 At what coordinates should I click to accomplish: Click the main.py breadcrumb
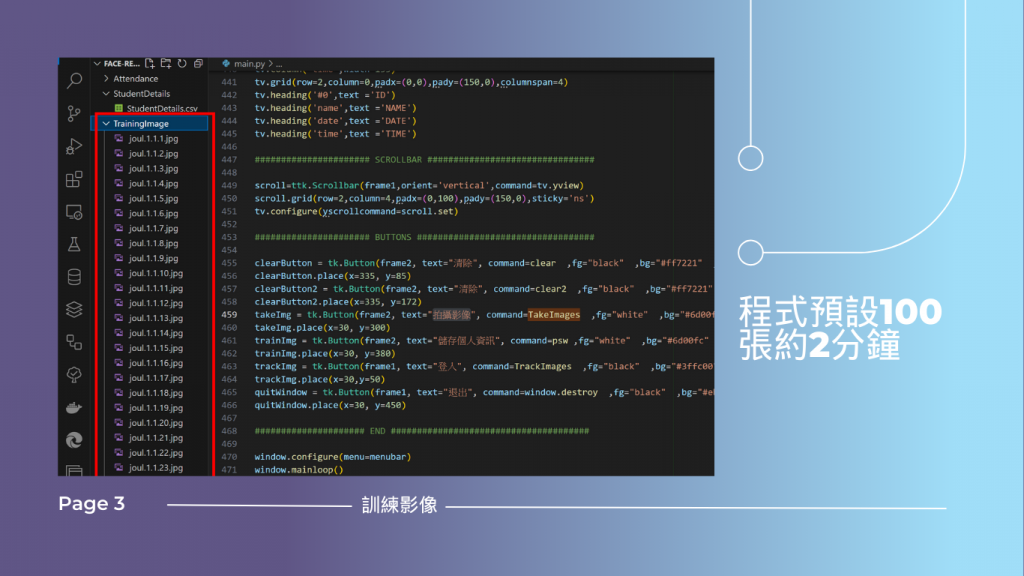pos(249,63)
